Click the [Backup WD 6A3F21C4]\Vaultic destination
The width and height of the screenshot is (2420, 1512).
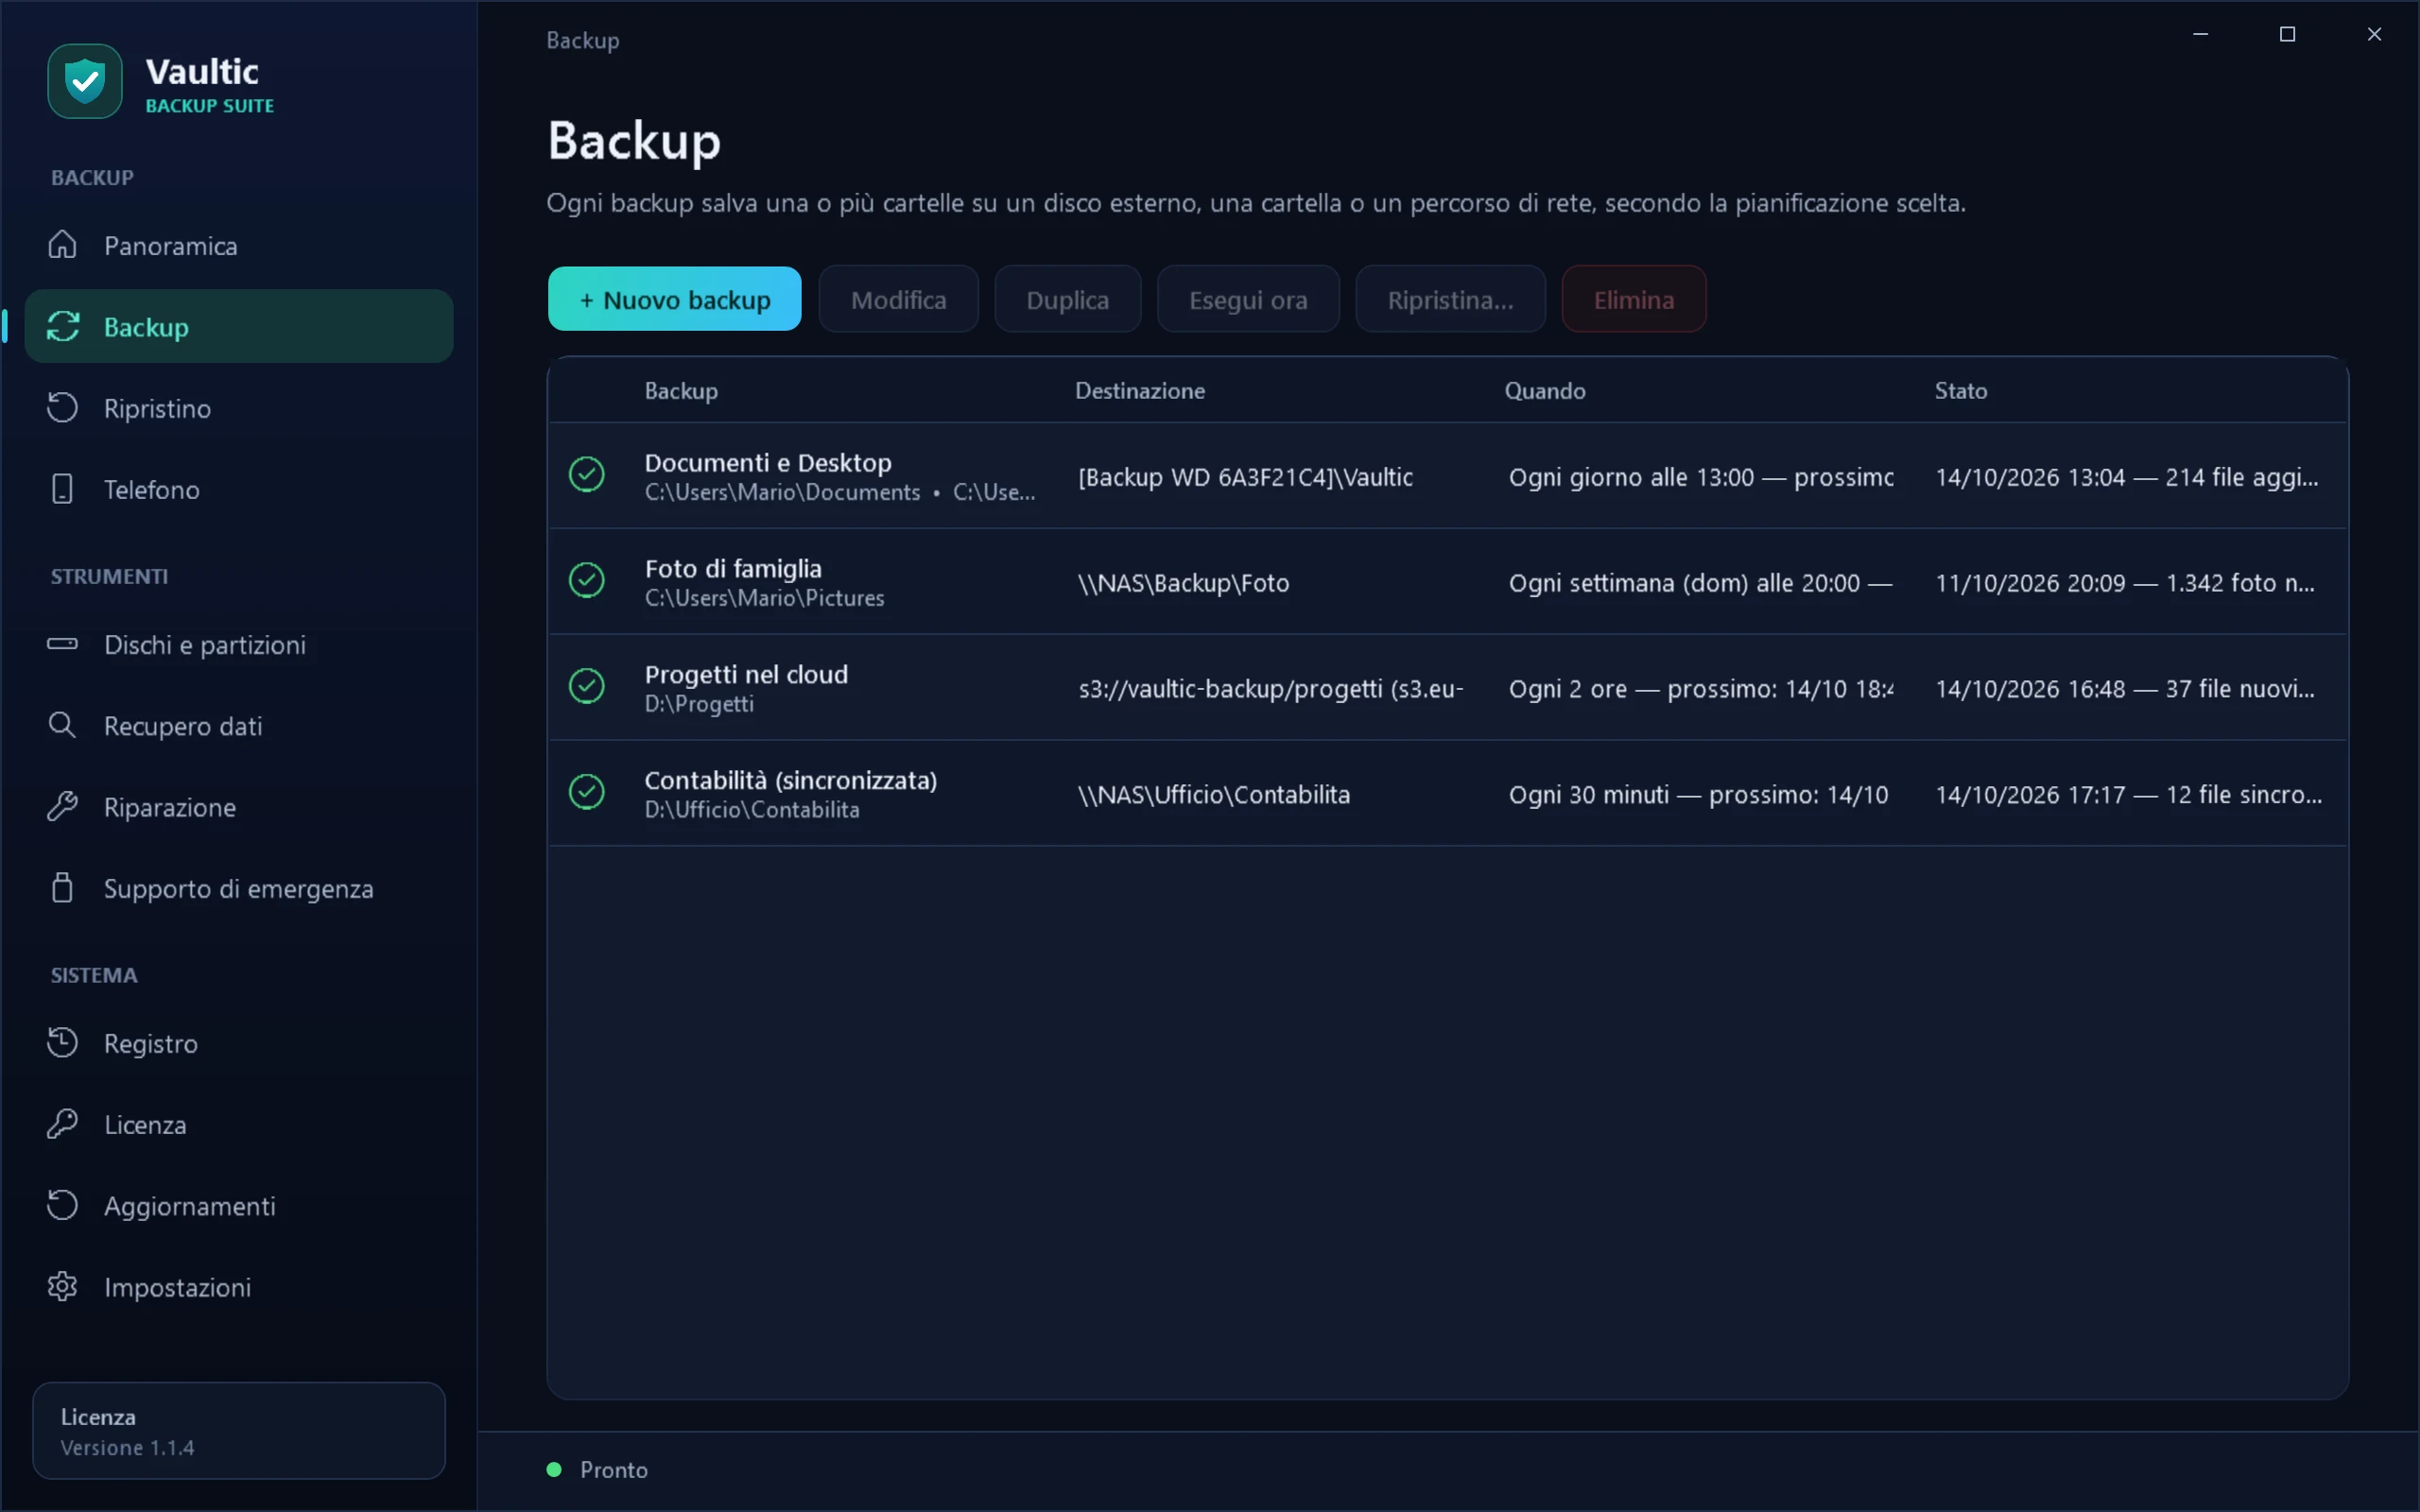[x=1245, y=477]
